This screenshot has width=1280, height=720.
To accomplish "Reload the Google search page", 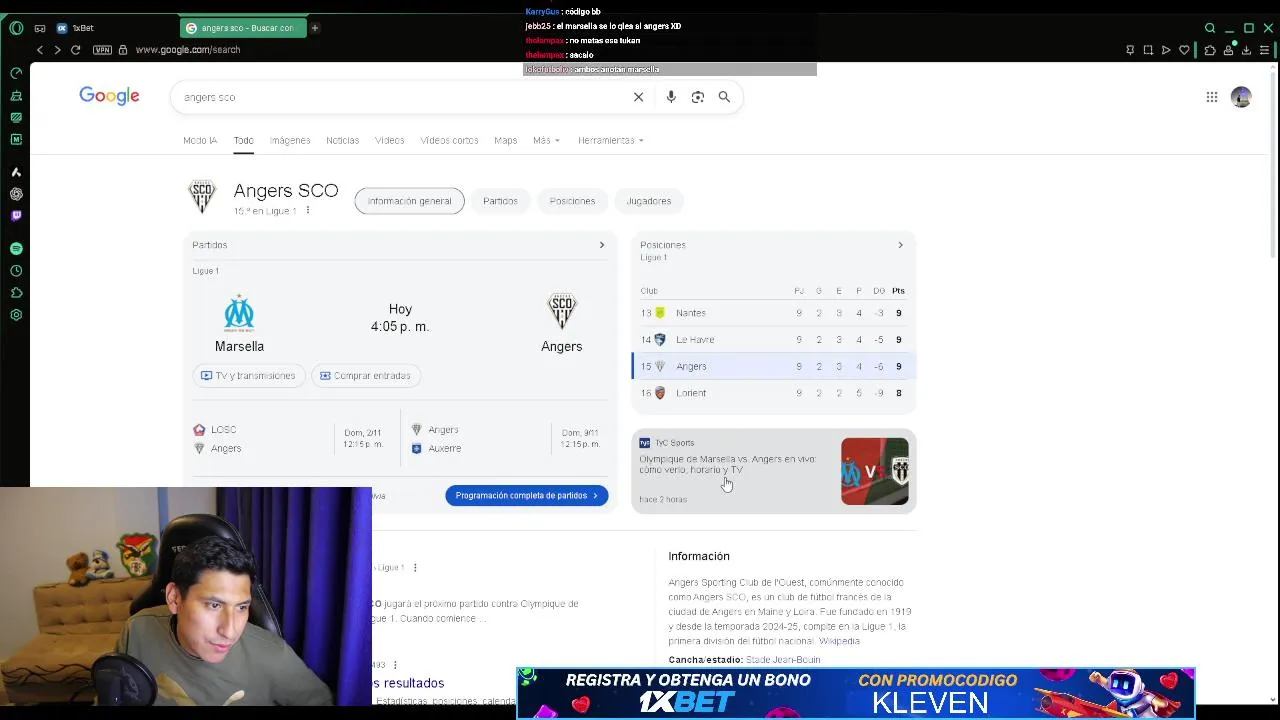I will (x=75, y=50).
